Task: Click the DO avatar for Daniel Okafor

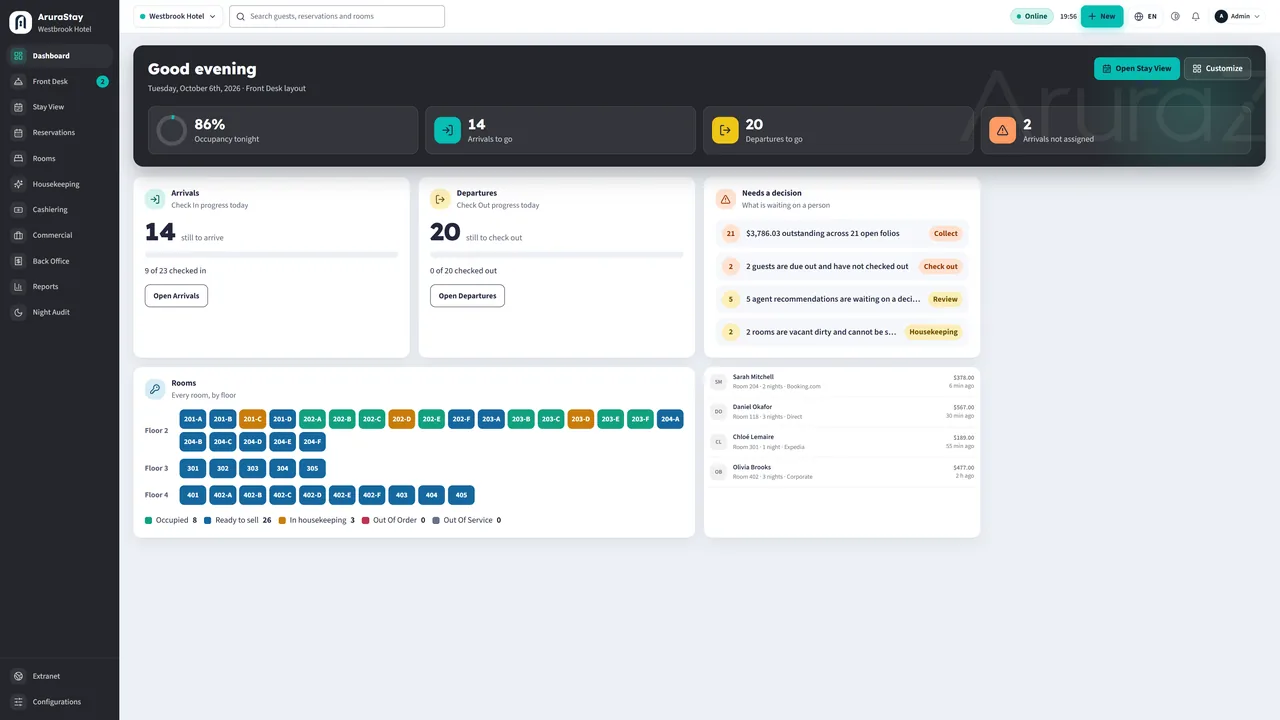Action: [718, 412]
